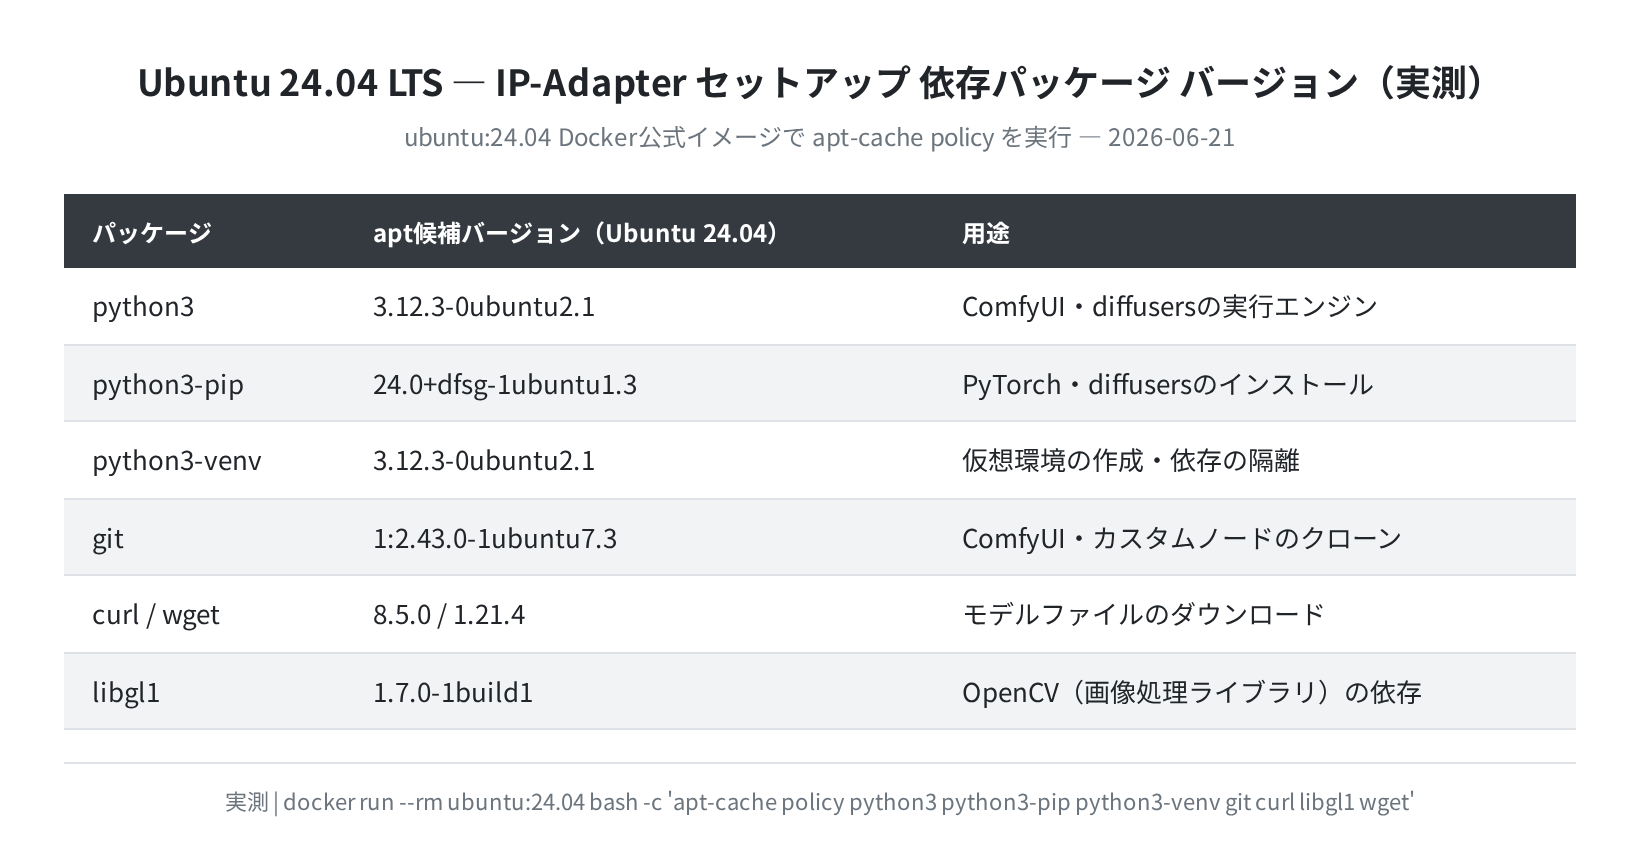Click the python3 version 3.12.3-0ubuntu2.1
The height and width of the screenshot is (858, 1640).
[484, 306]
